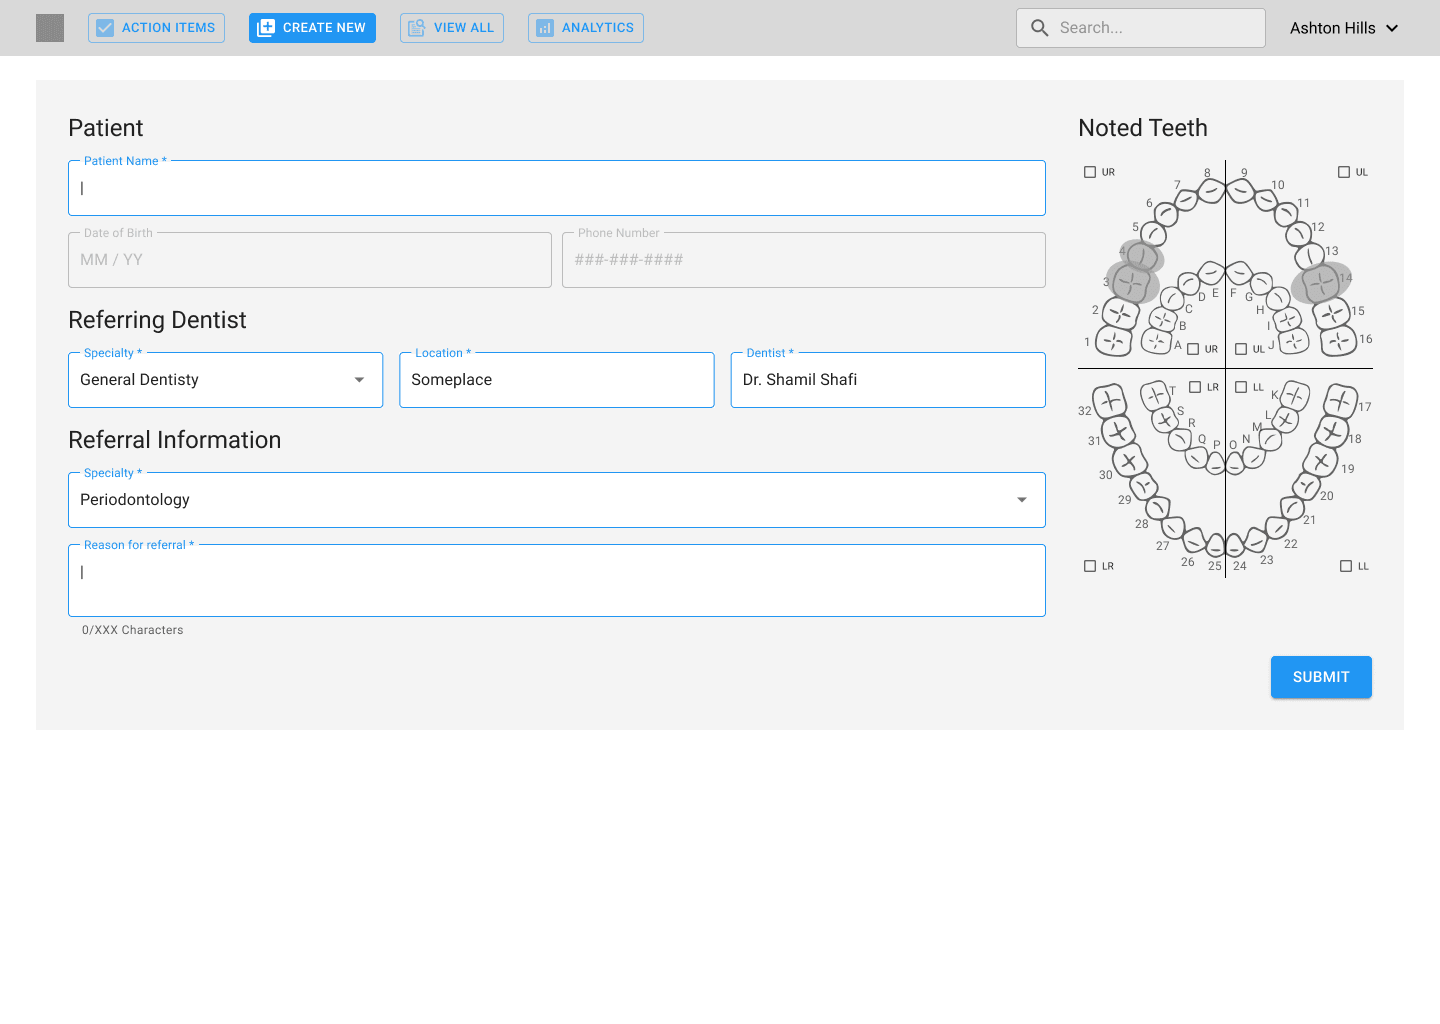Select tooth 8 on chart

point(1211,191)
